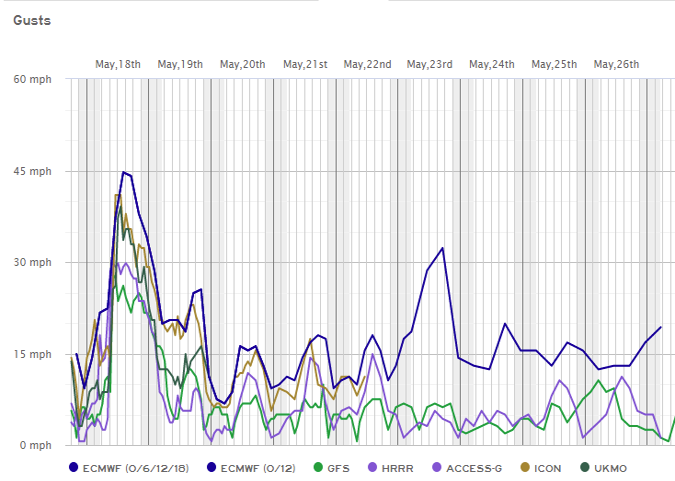Viewport: 675px width, 481px height.
Task: Select the May,18th date label
Action: [117, 64]
